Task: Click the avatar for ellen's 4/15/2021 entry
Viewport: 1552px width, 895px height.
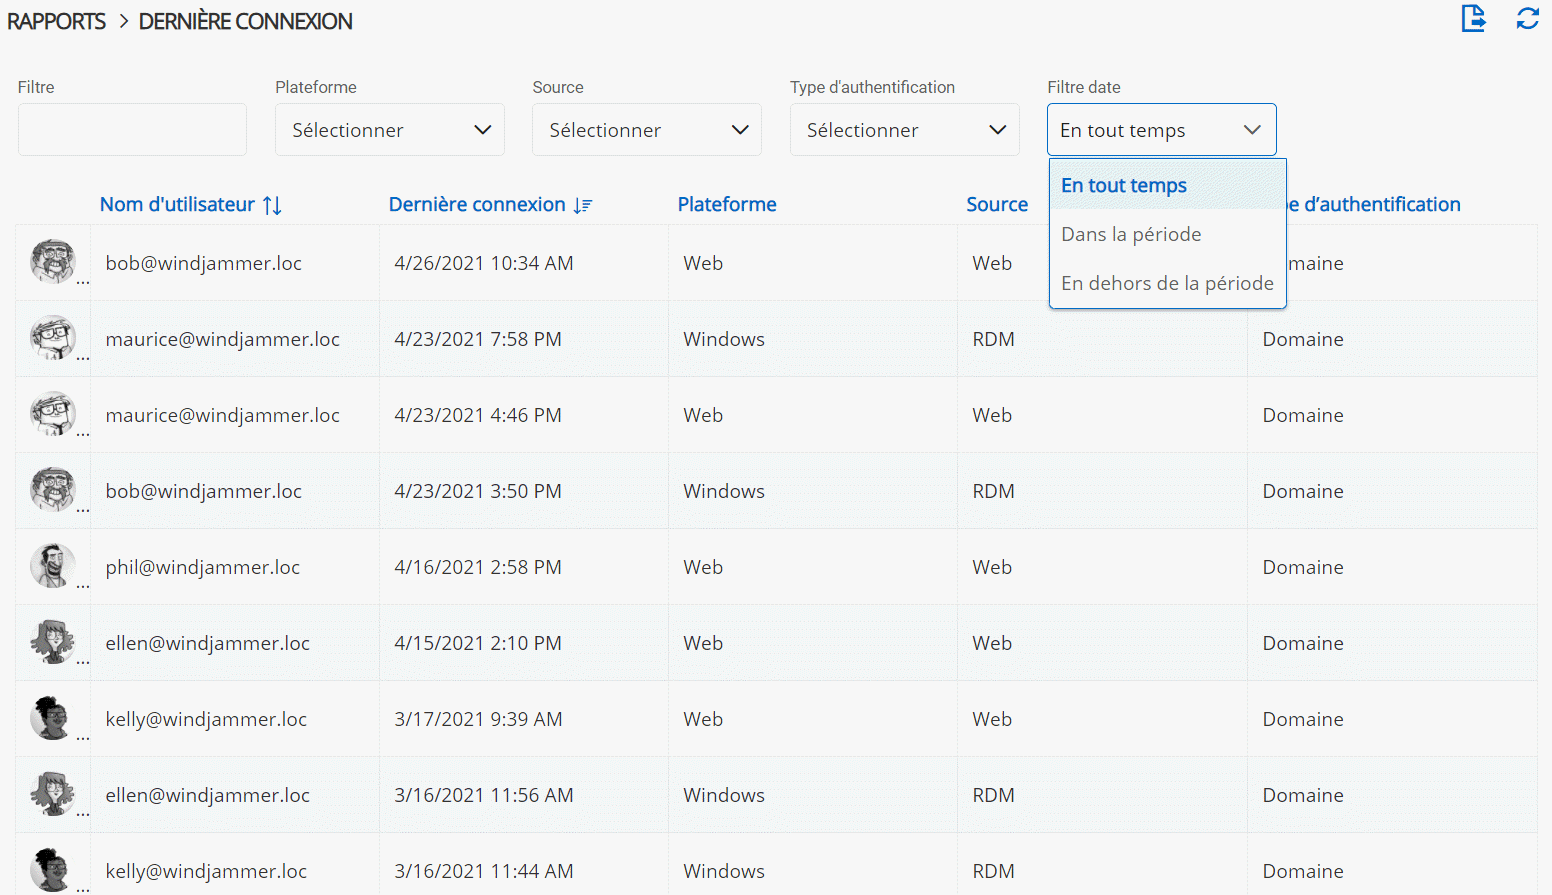Action: (53, 642)
